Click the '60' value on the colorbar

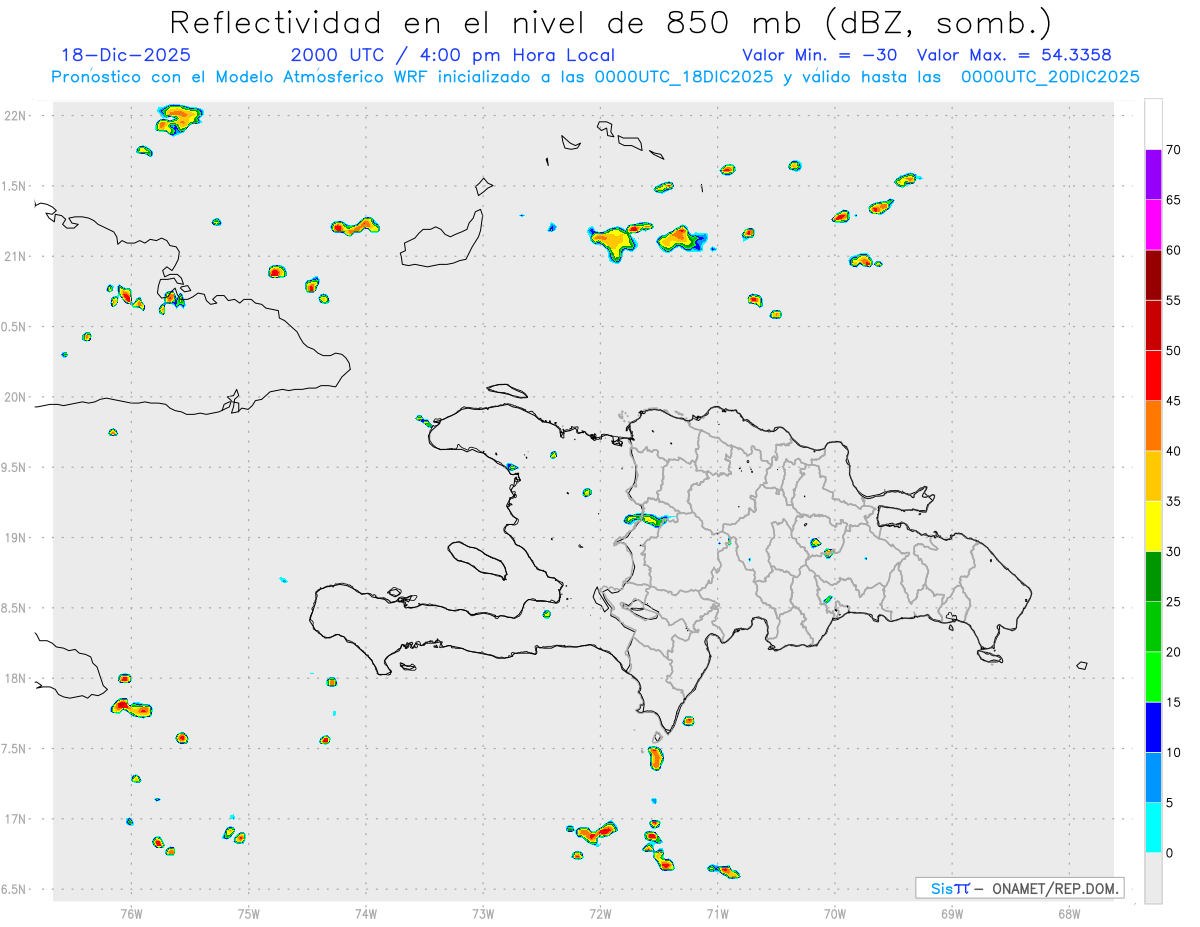pyautogui.click(x=1173, y=250)
